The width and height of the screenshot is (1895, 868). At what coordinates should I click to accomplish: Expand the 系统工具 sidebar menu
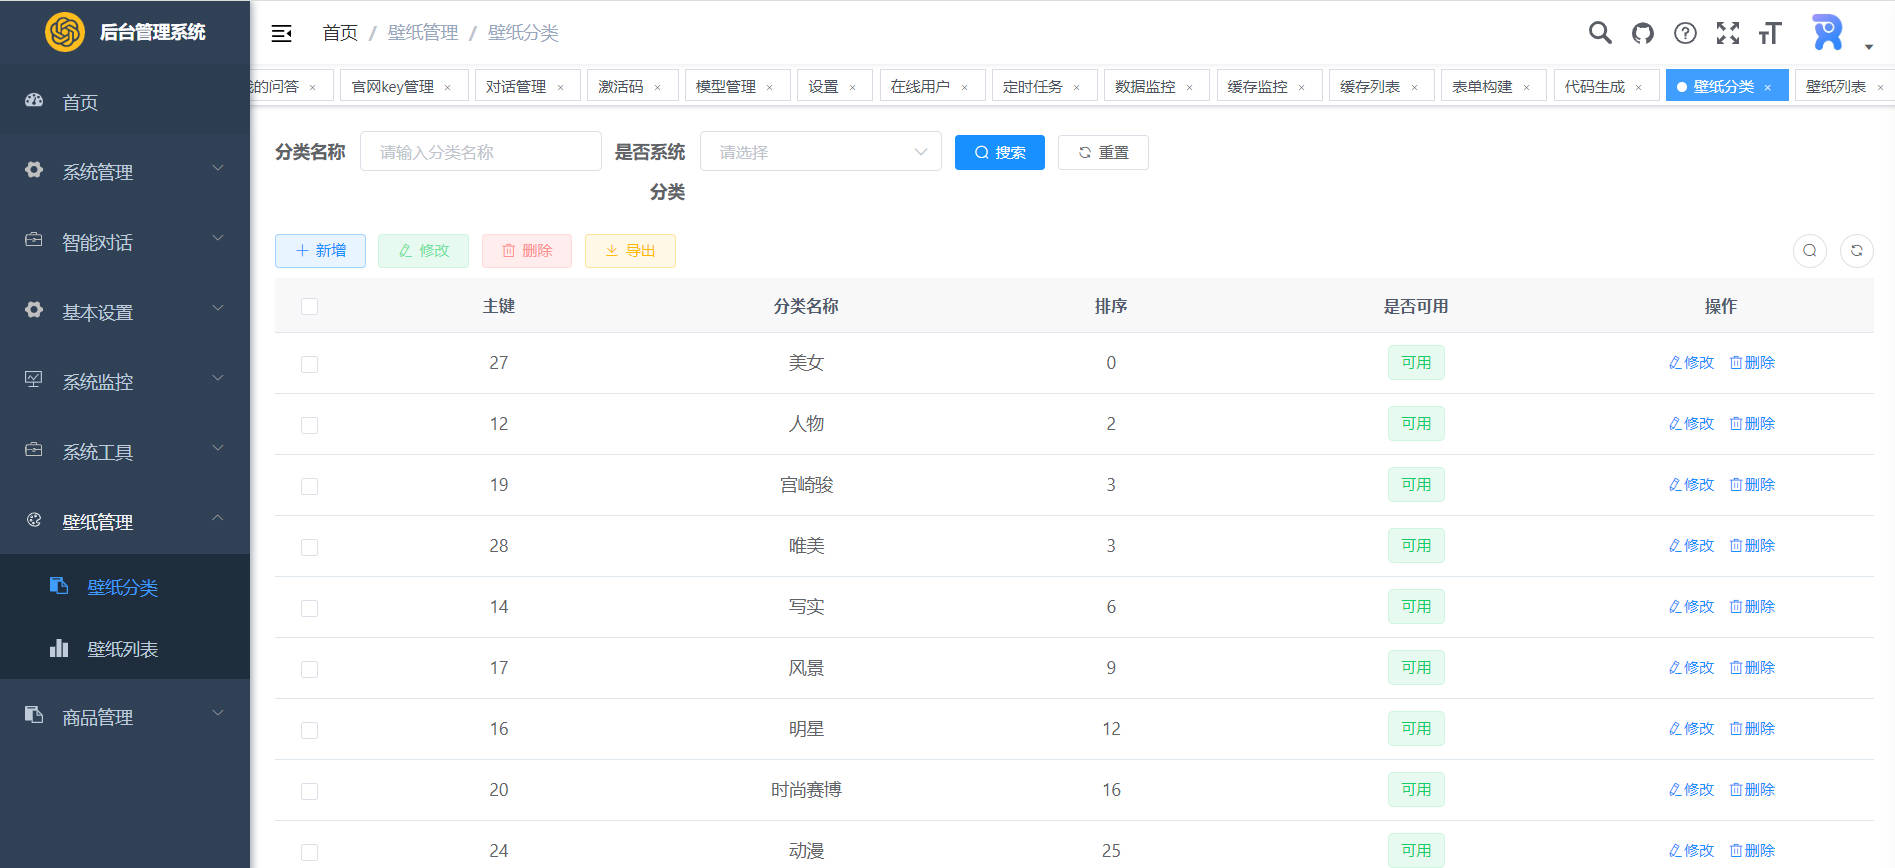[x=125, y=452]
